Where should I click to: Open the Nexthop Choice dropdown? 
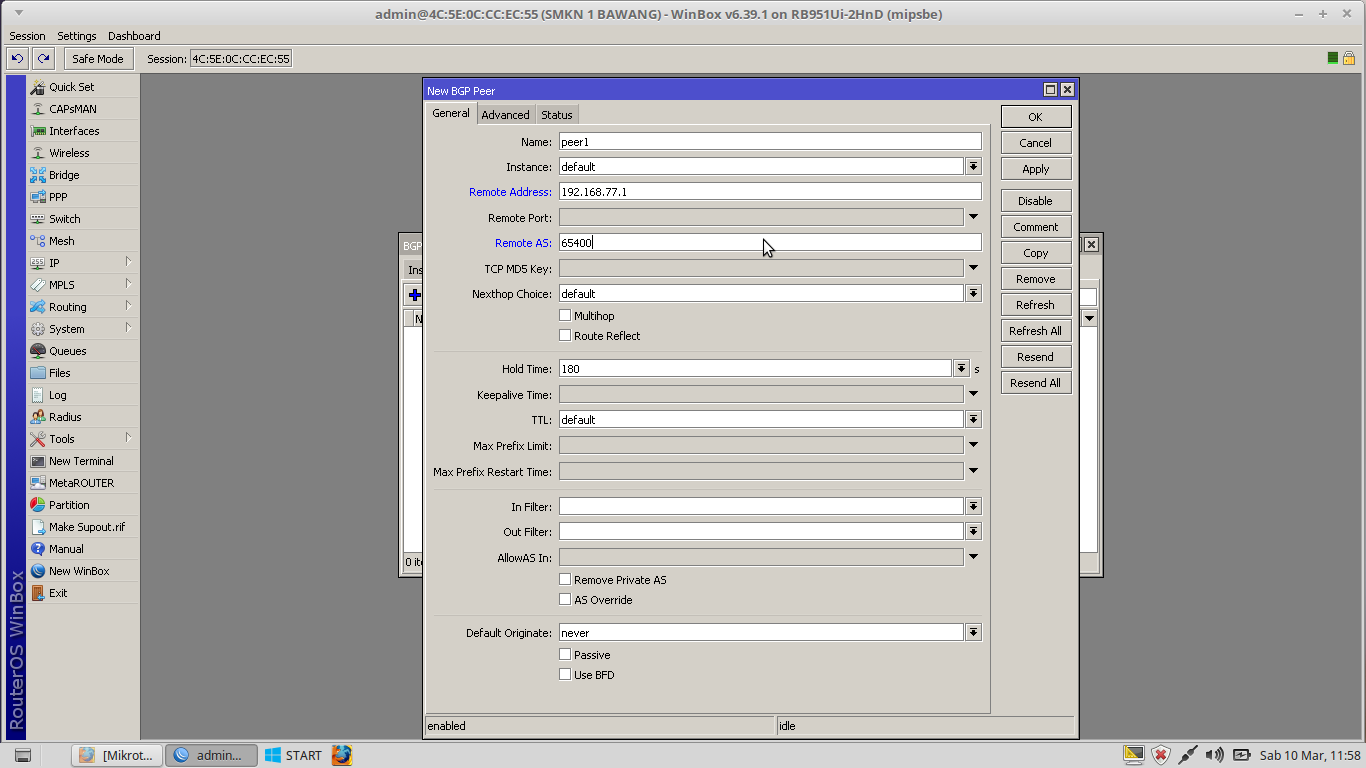click(x=973, y=293)
